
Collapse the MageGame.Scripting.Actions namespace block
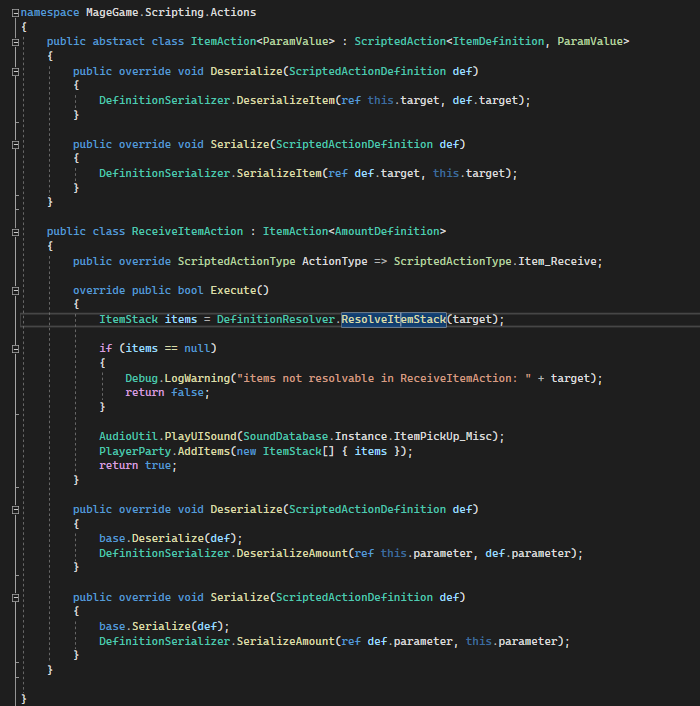(x=15, y=12)
